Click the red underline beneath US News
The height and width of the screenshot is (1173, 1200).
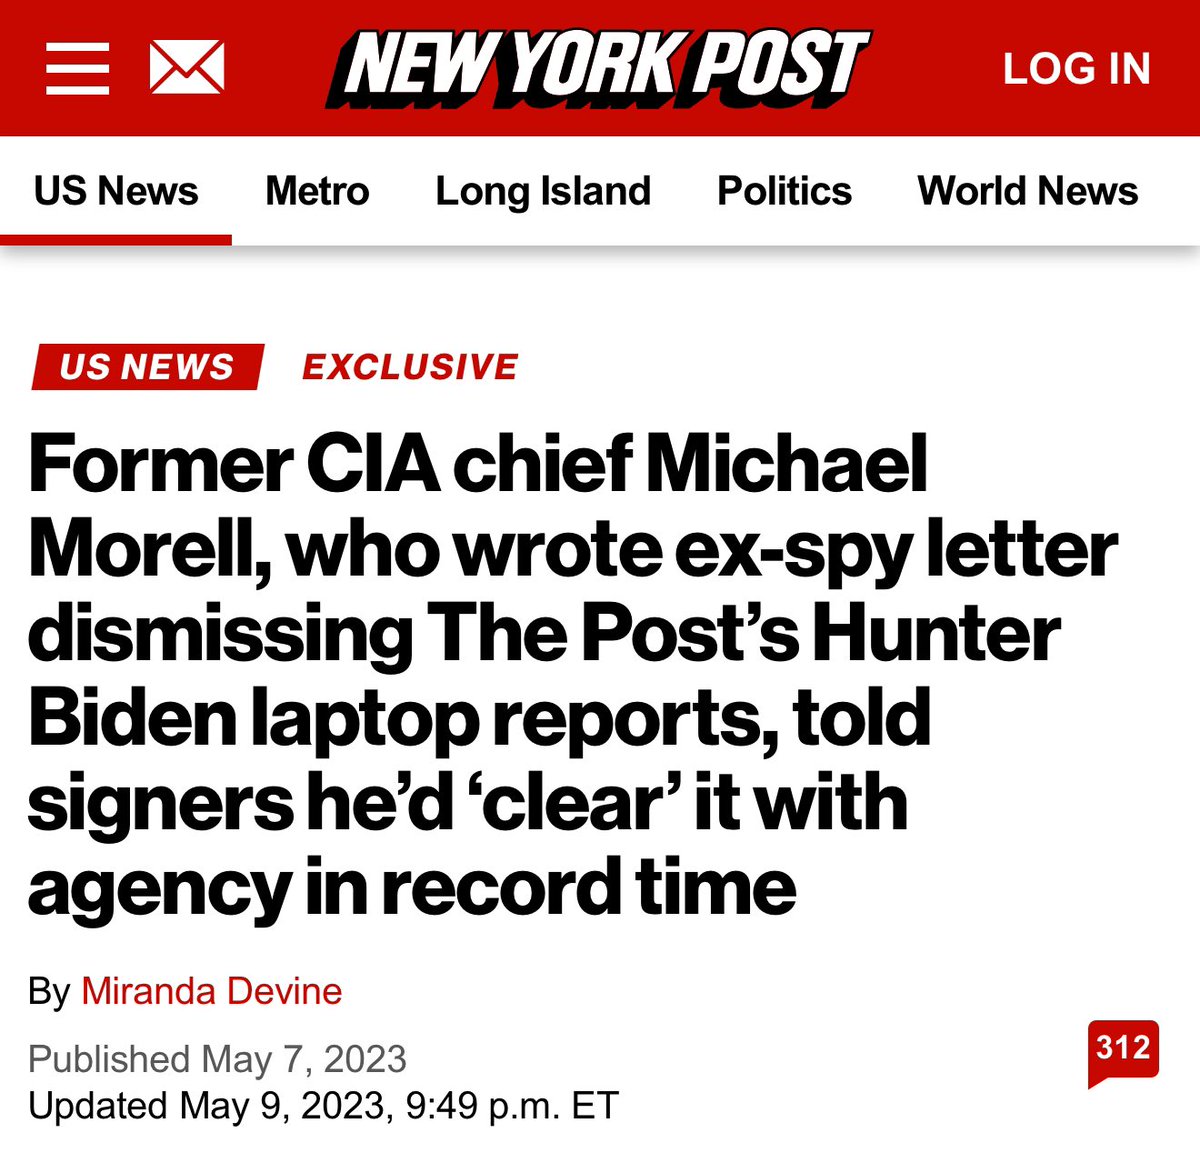[116, 240]
